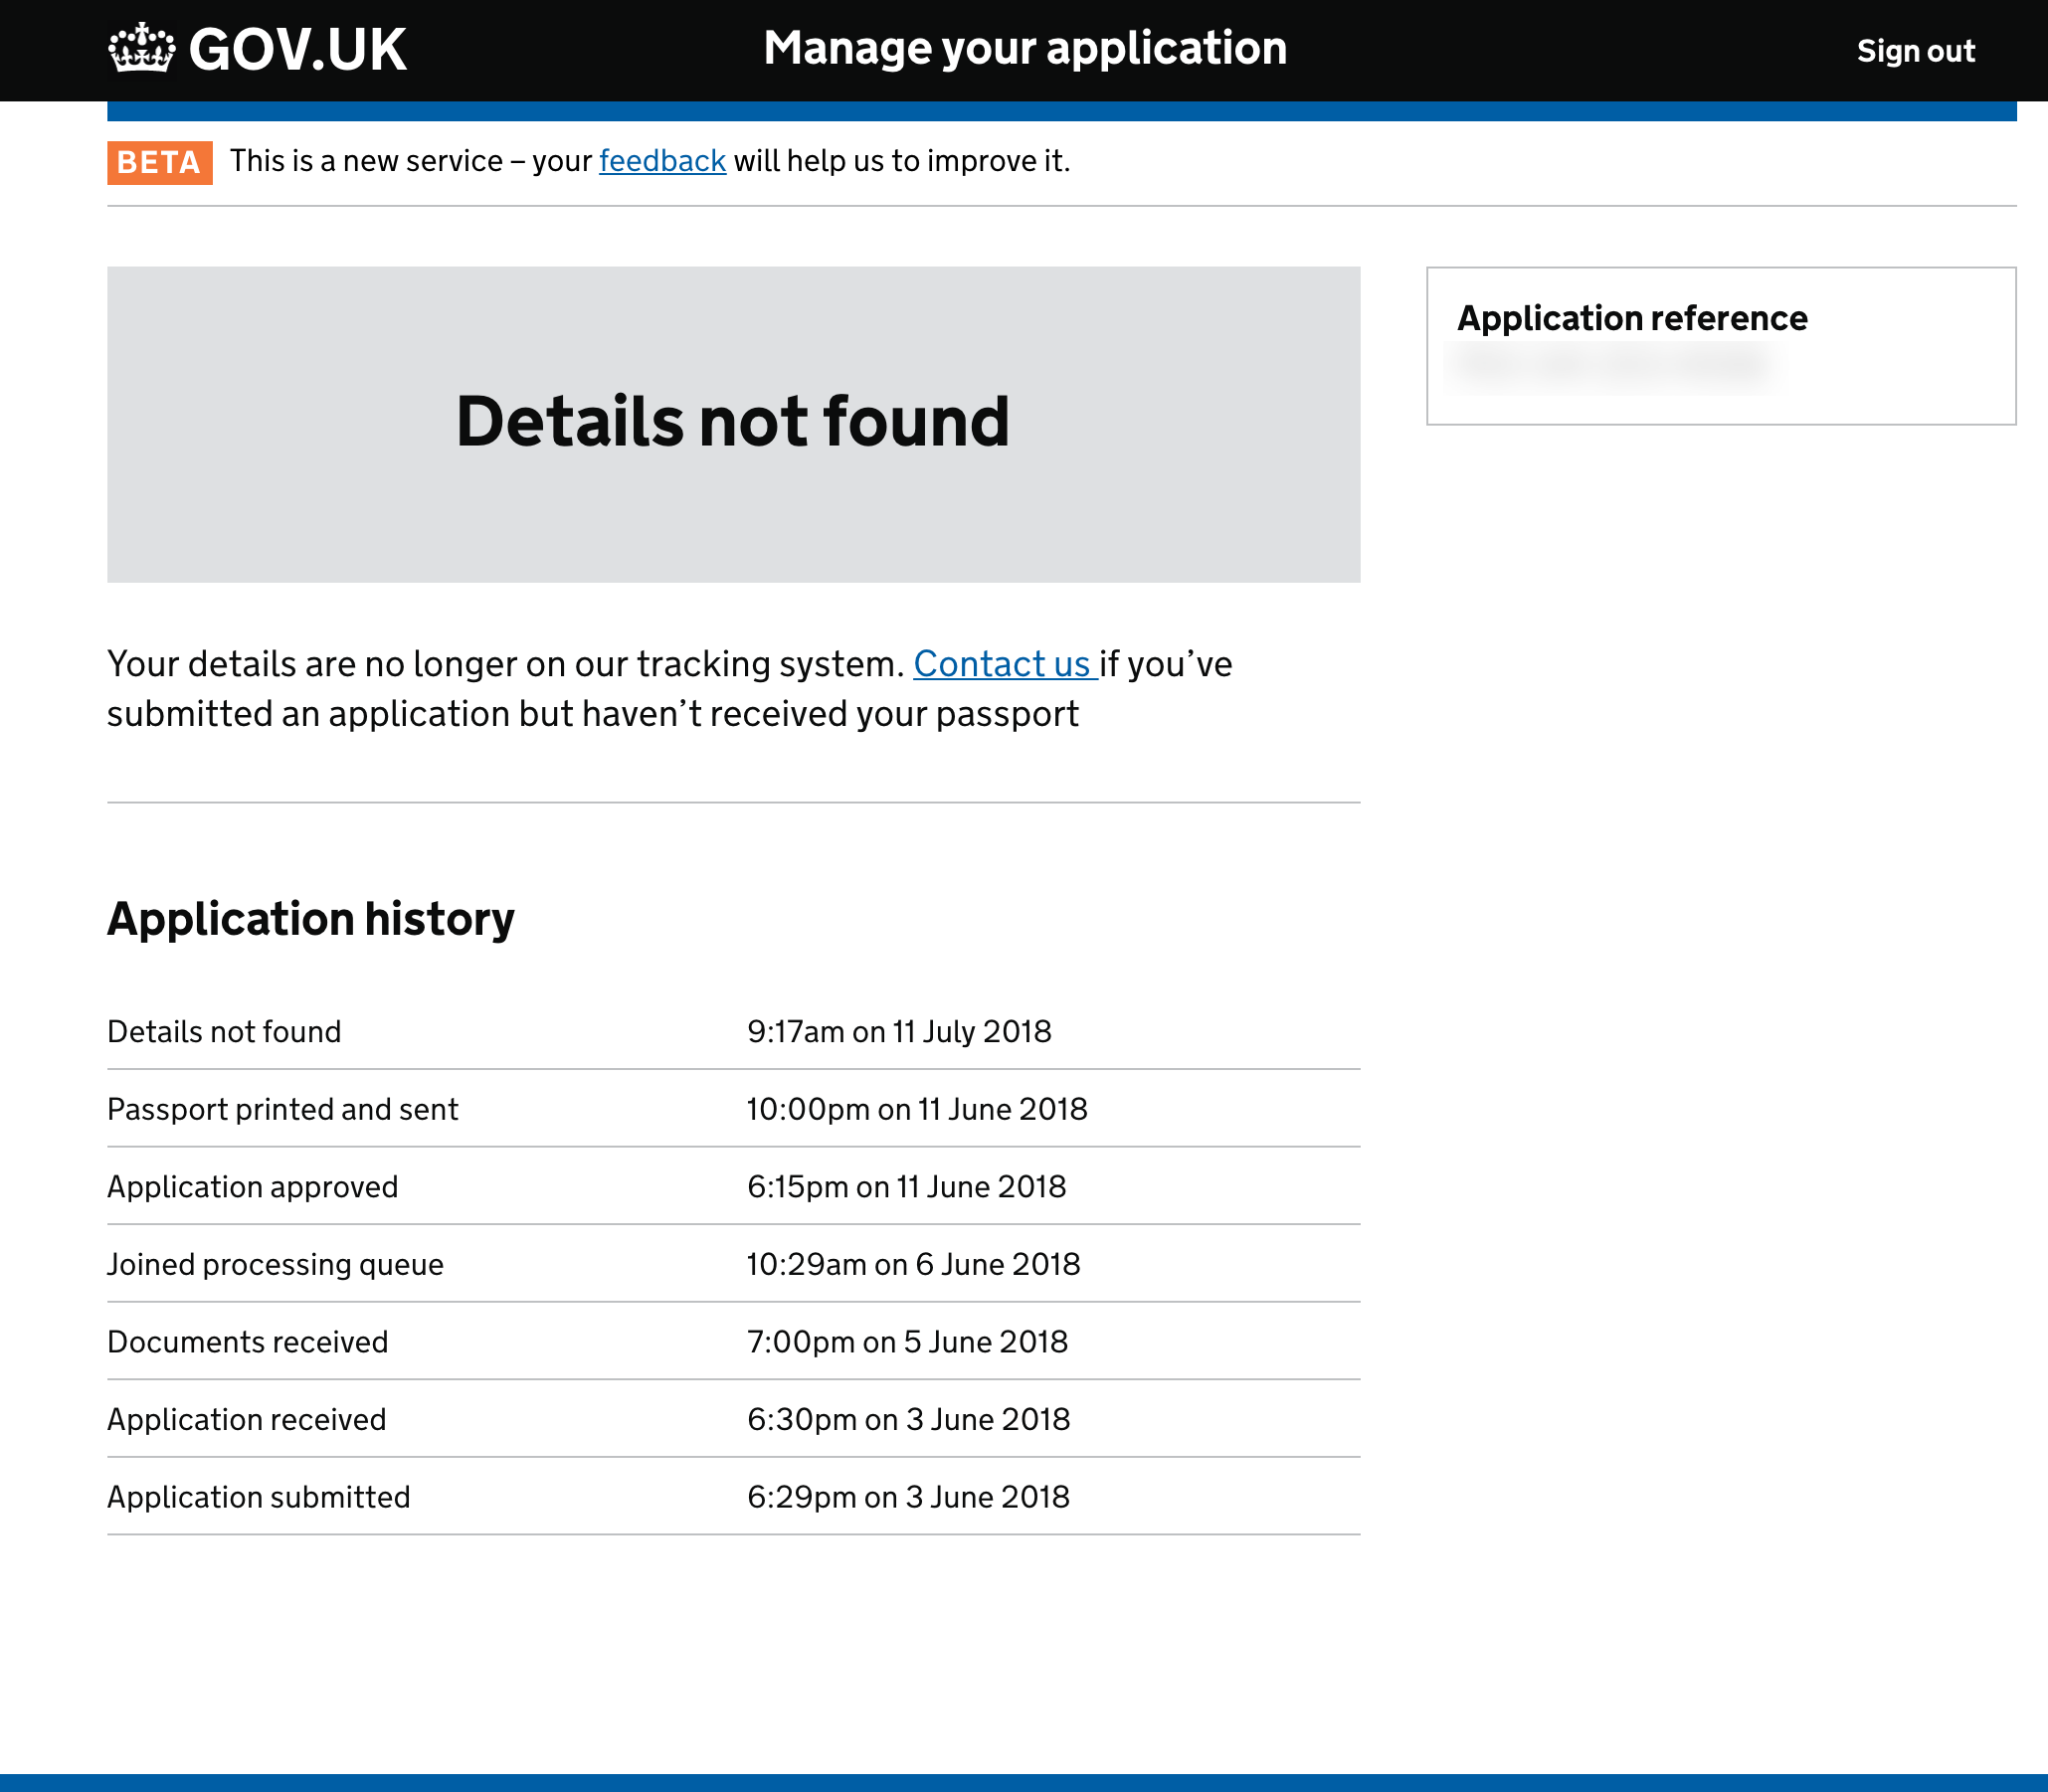The image size is (2048, 1792).
Task: Select the Application reference heading
Action: 1632,318
